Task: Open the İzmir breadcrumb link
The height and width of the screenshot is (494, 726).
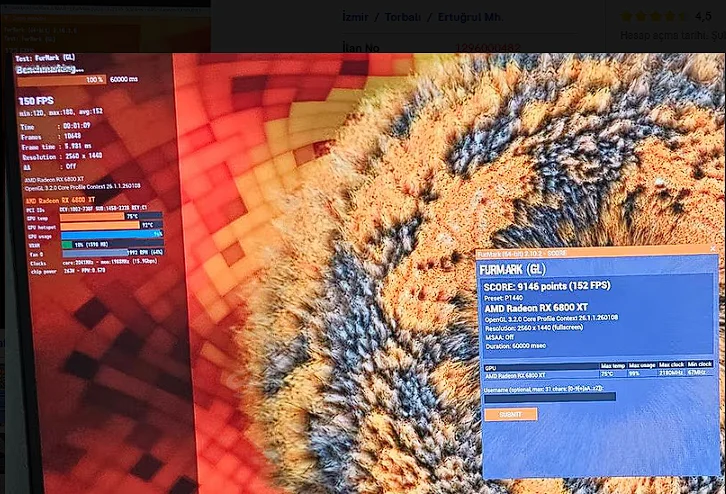Action: (x=355, y=17)
